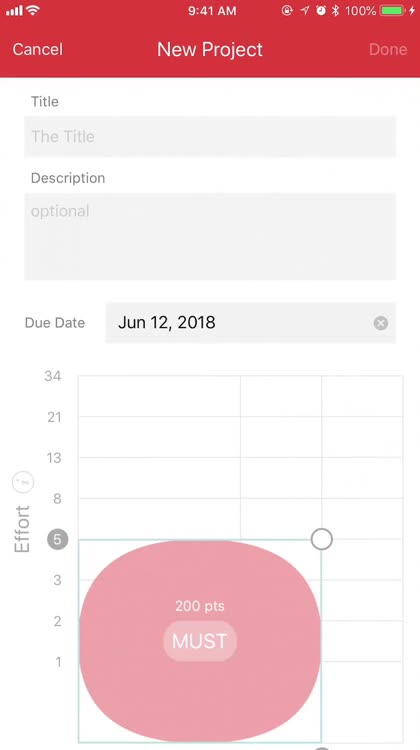Screen dimensions: 420x750
Task: Cancel the new project
Action: (38, 49)
